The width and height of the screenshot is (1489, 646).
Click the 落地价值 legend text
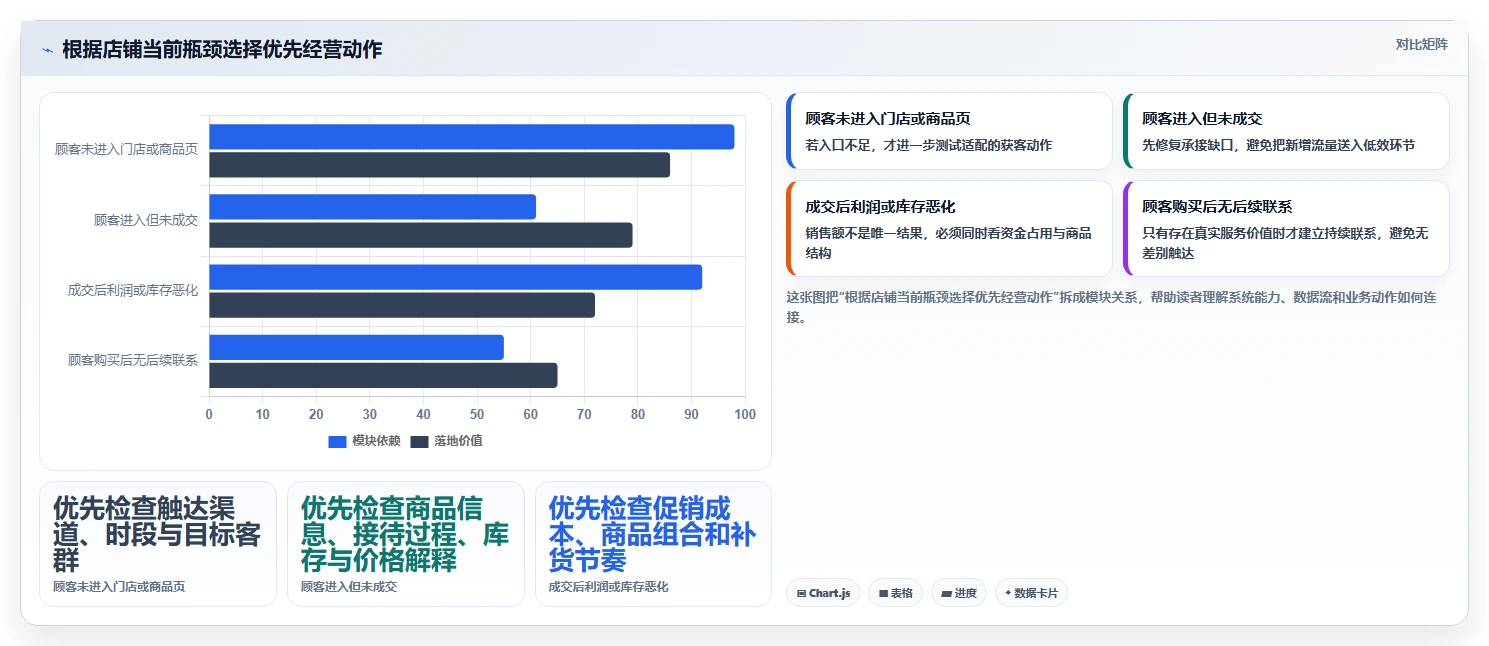(x=458, y=441)
